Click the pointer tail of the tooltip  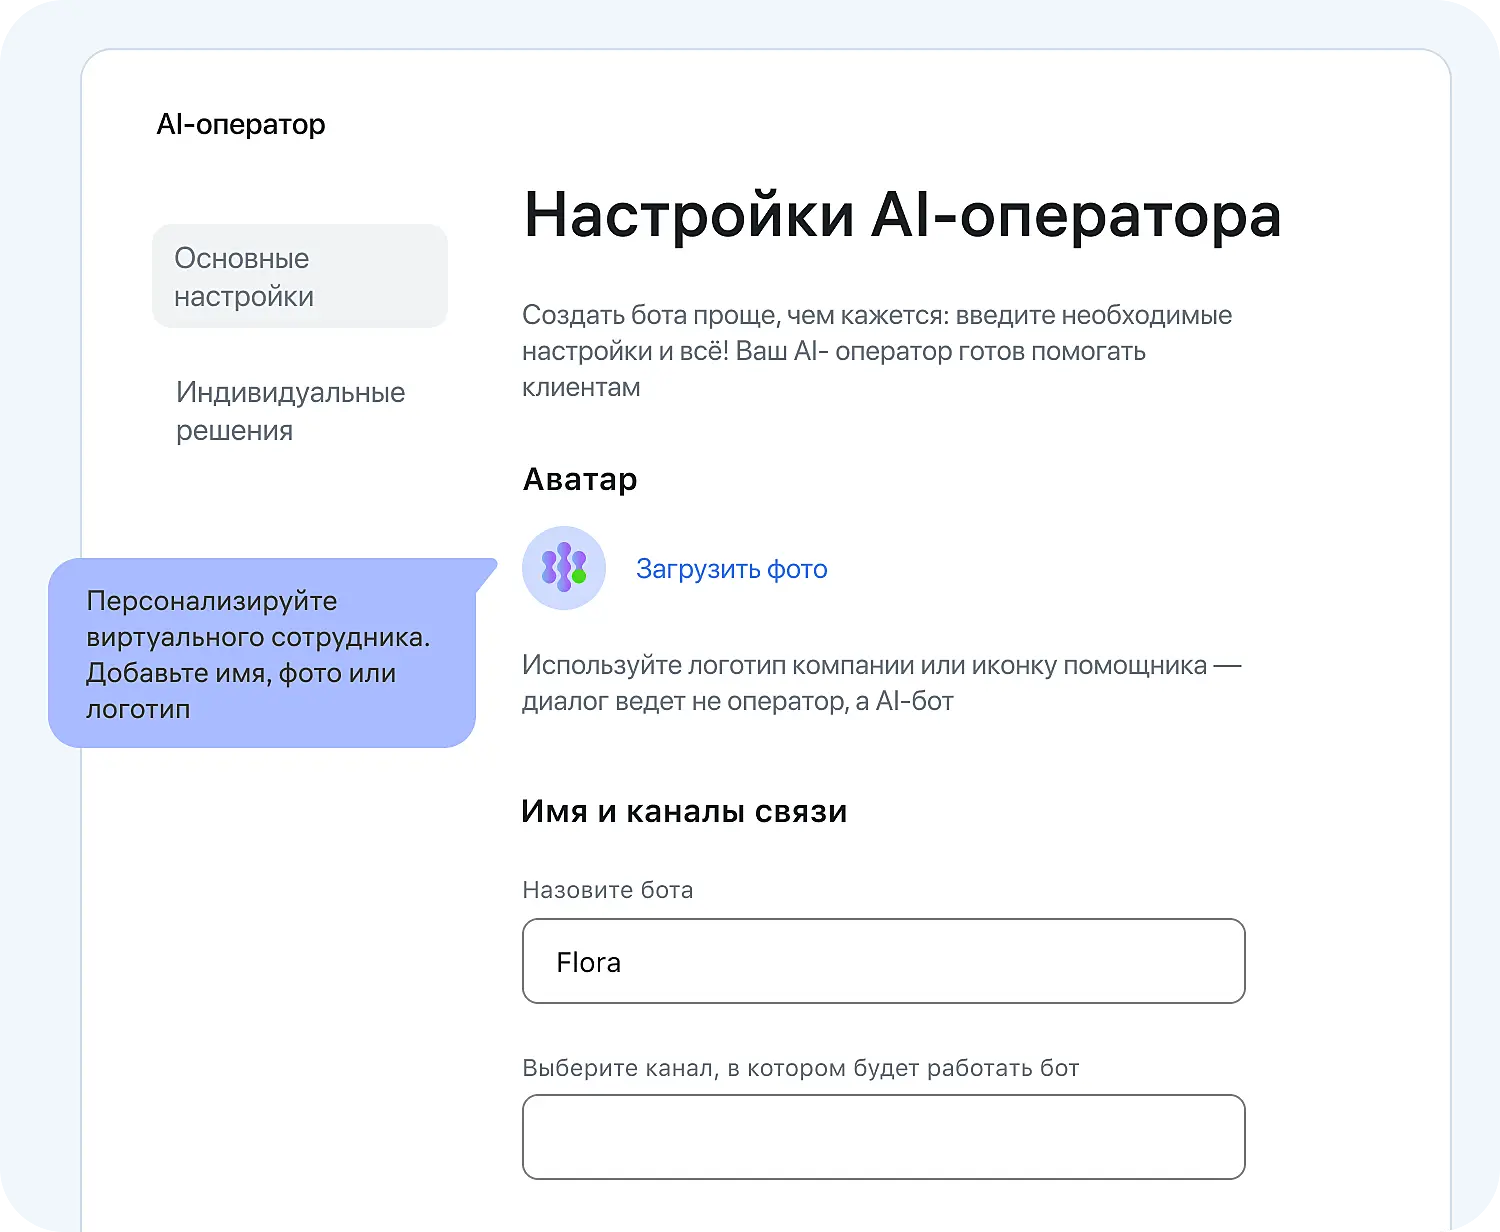486,574
